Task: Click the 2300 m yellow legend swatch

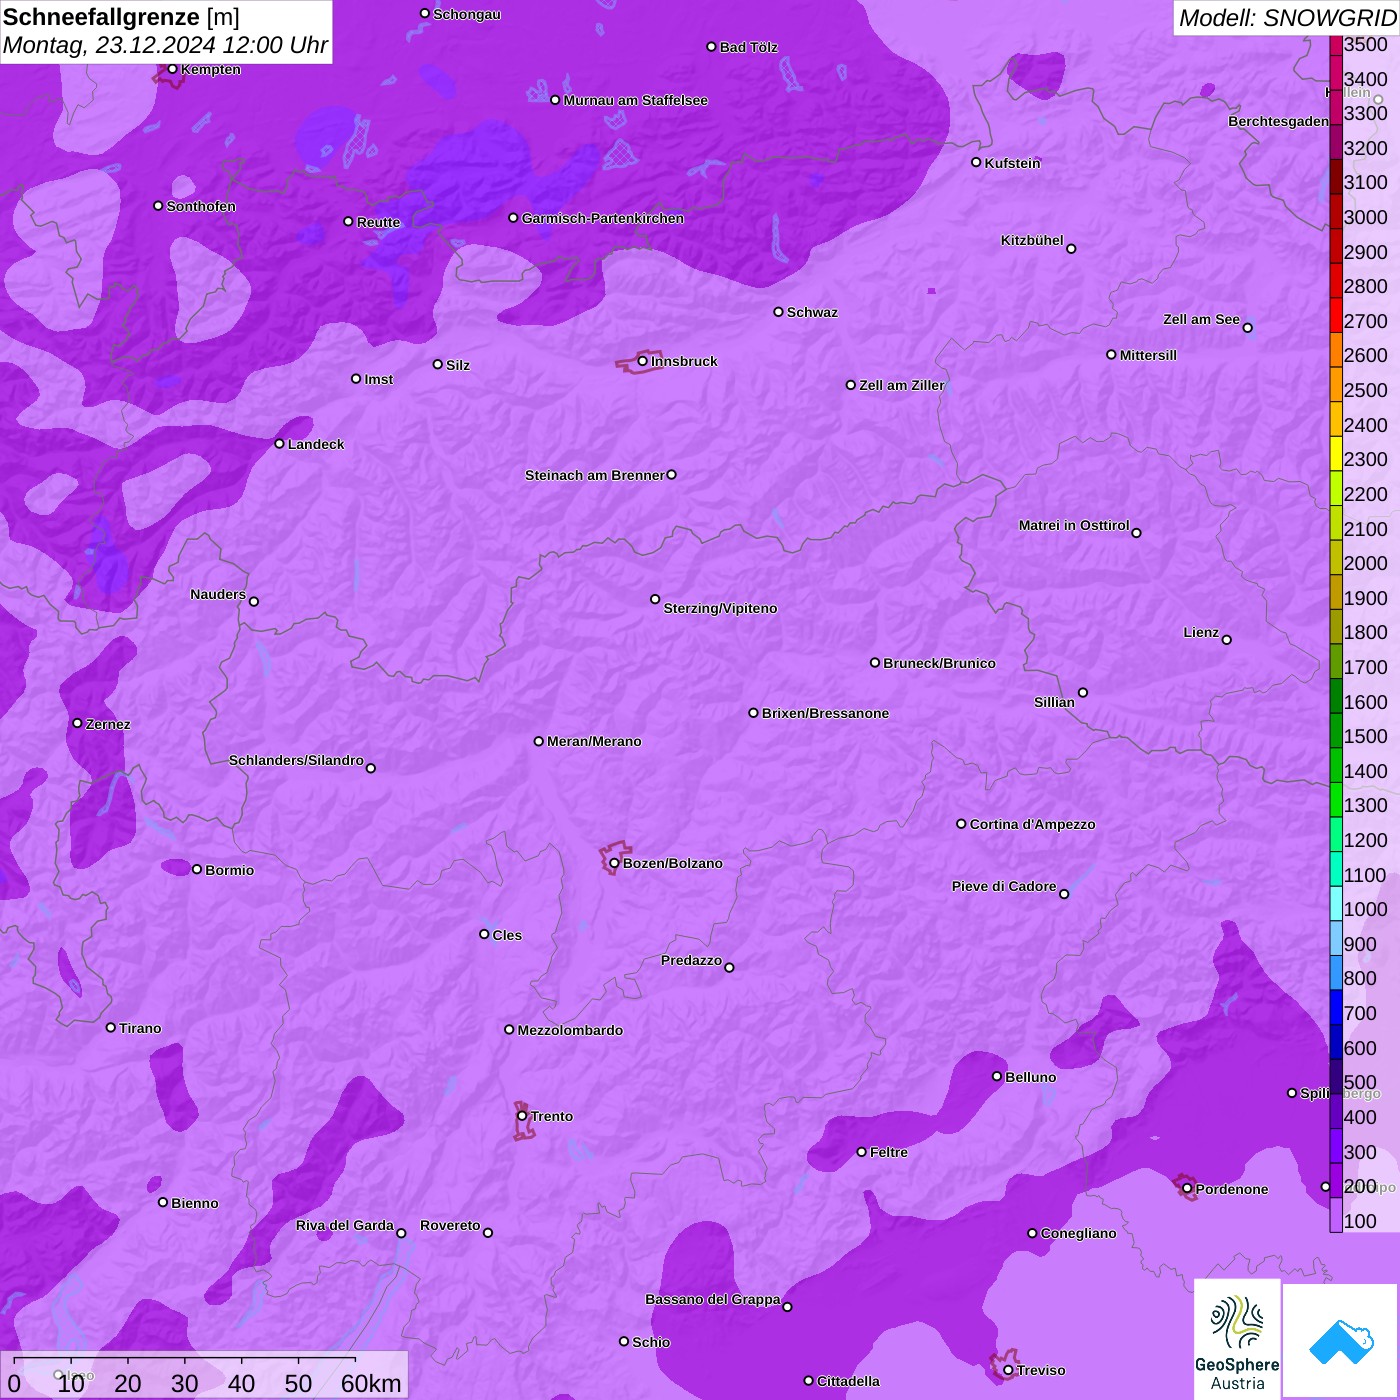Action: (1336, 453)
